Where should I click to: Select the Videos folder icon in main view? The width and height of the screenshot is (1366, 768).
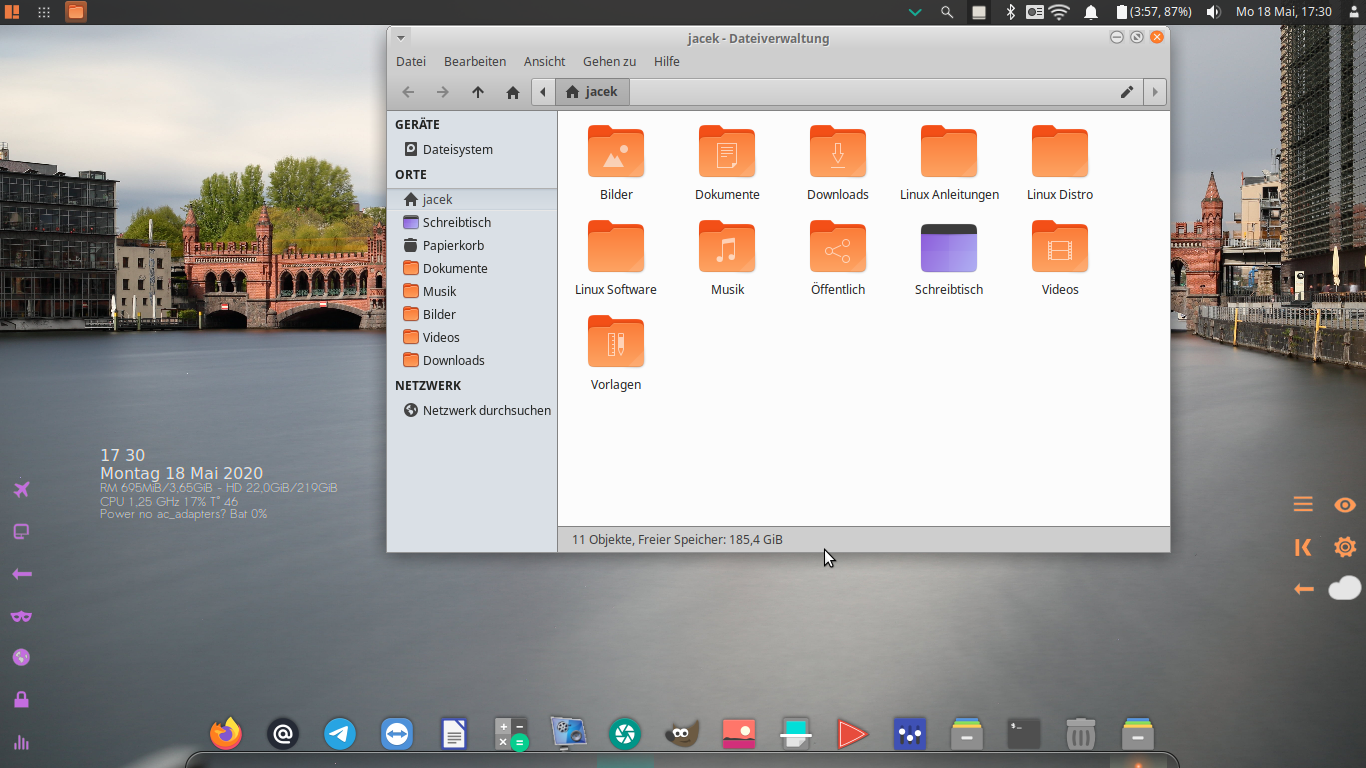point(1060,247)
